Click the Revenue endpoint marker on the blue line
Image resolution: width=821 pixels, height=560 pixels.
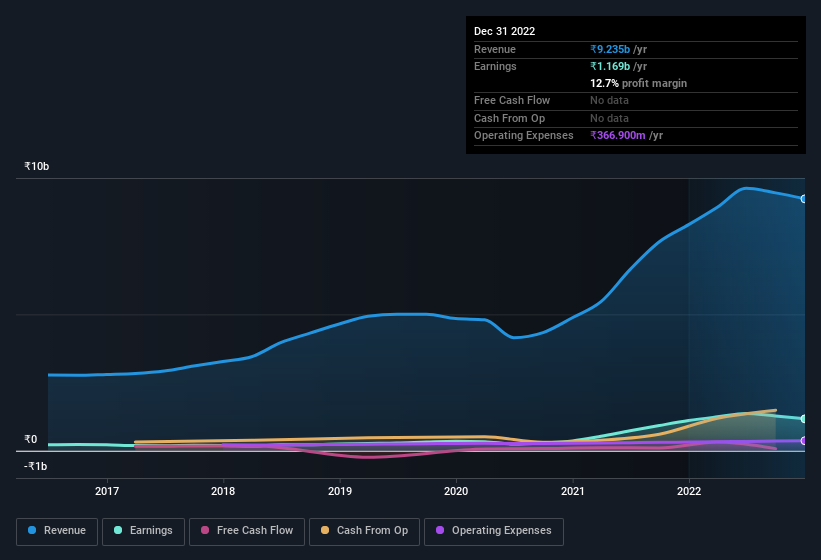pos(804,199)
